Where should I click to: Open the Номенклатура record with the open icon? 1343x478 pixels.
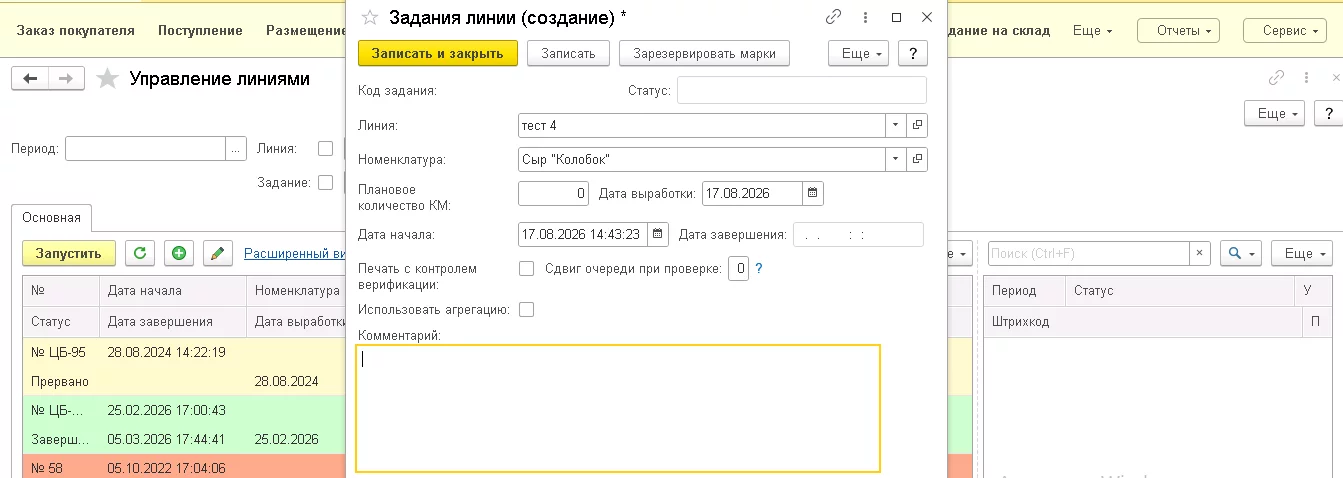[x=917, y=159]
